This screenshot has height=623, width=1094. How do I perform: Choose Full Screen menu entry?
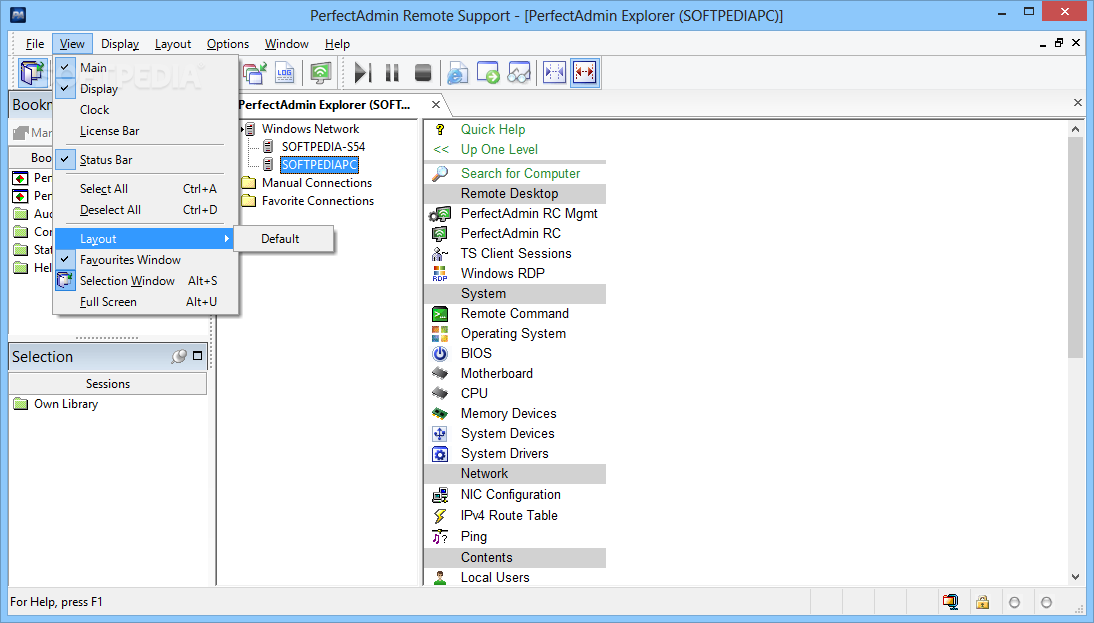[x=145, y=301]
